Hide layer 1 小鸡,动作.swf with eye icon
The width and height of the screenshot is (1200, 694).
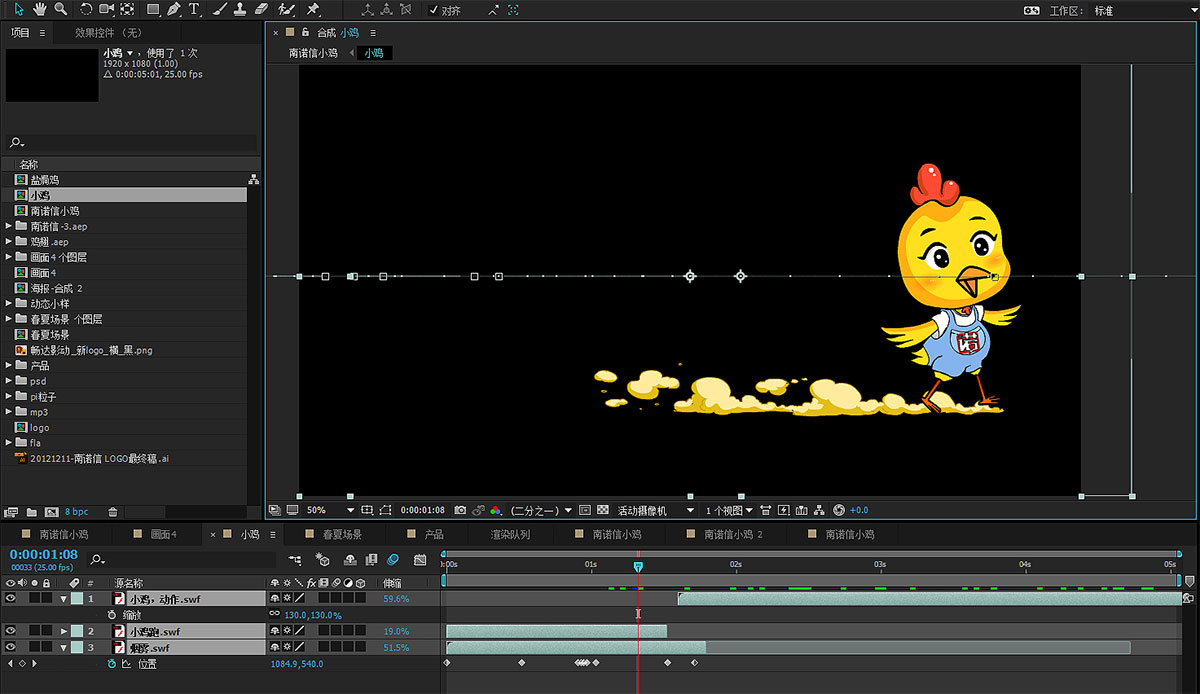[x=11, y=598]
